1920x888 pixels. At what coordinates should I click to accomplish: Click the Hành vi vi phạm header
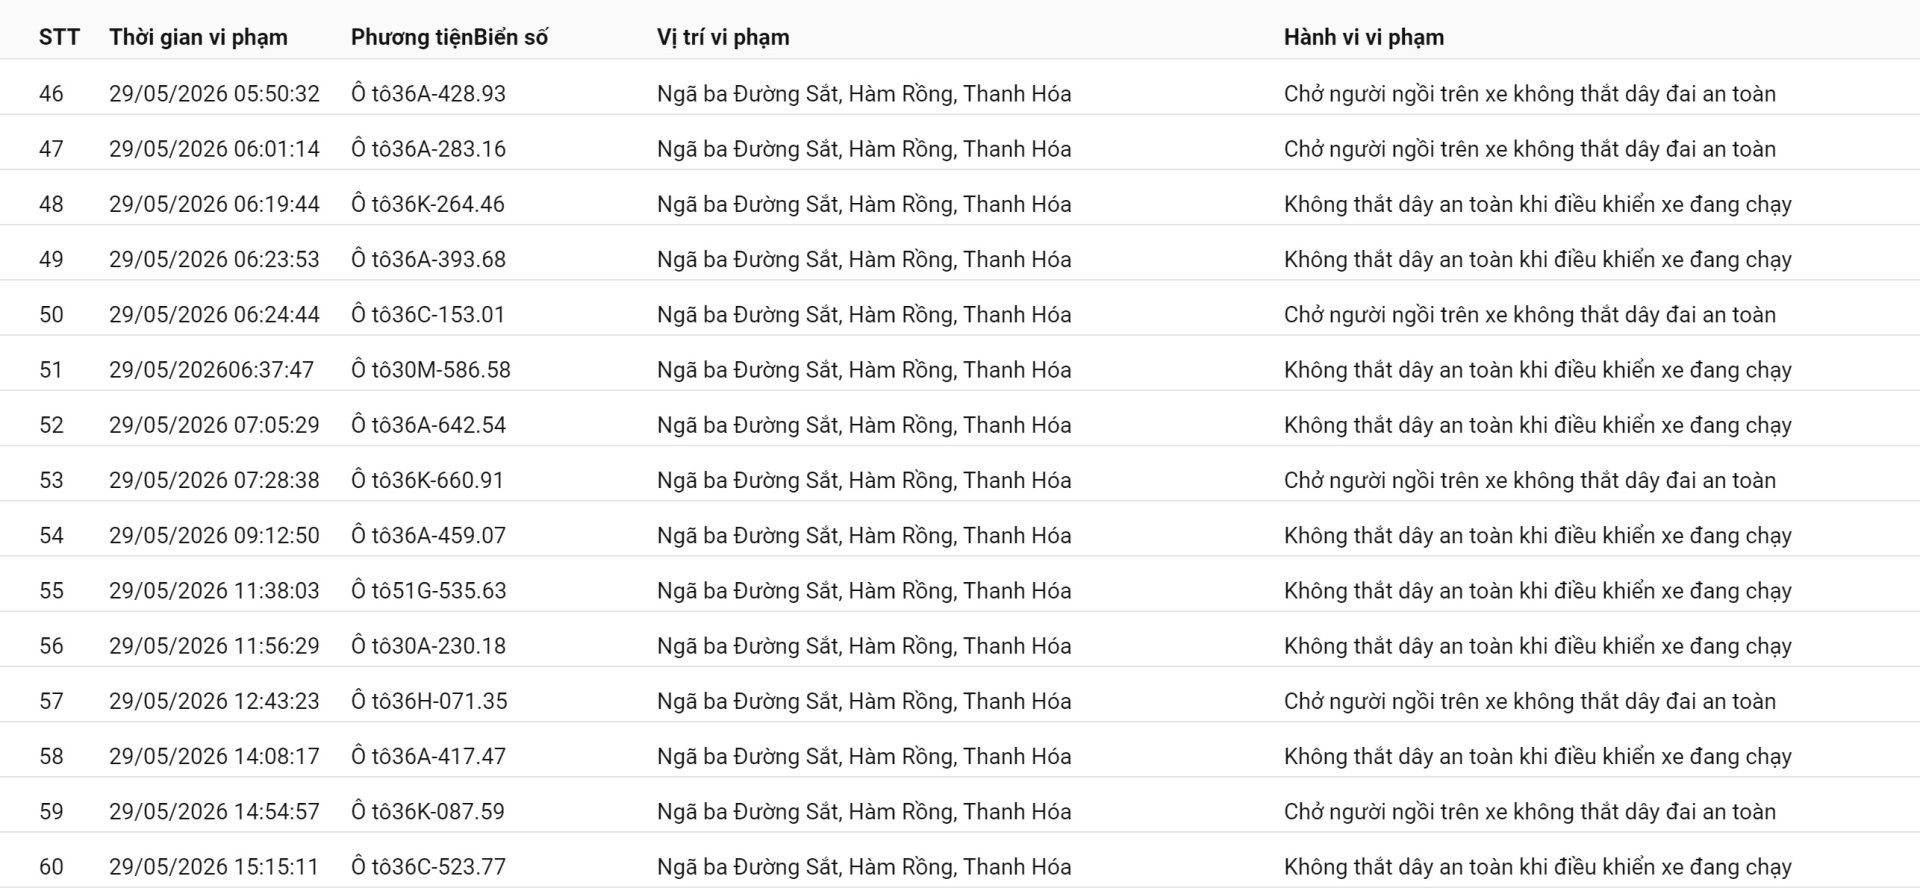pyautogui.click(x=1364, y=38)
